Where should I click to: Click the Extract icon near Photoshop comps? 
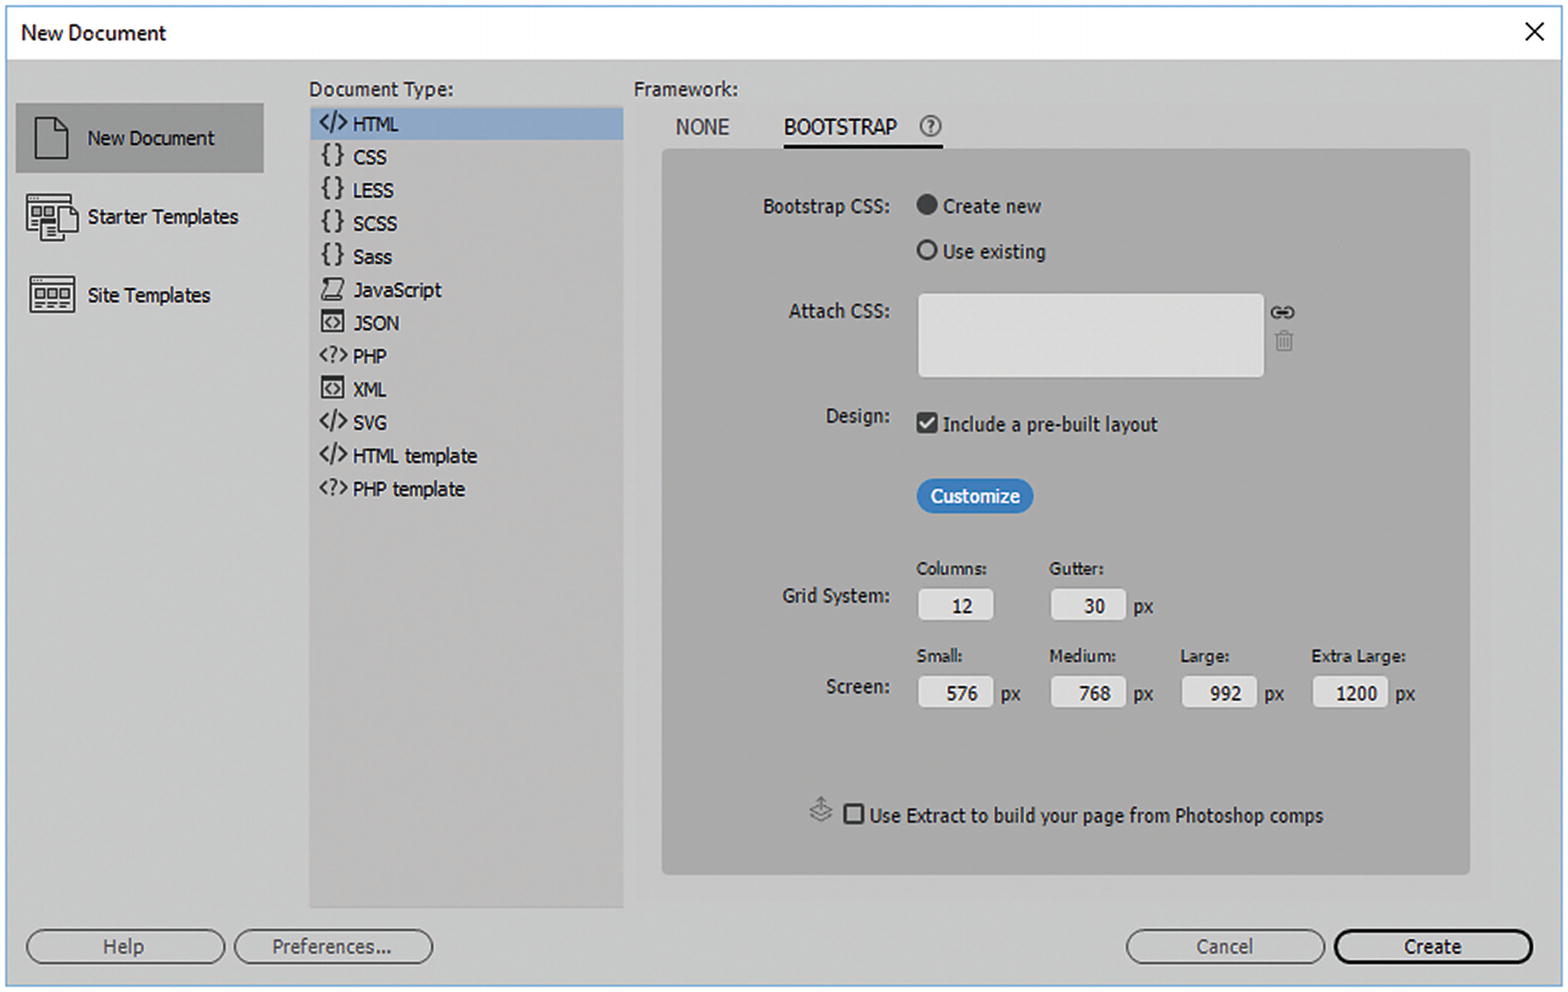pos(820,811)
